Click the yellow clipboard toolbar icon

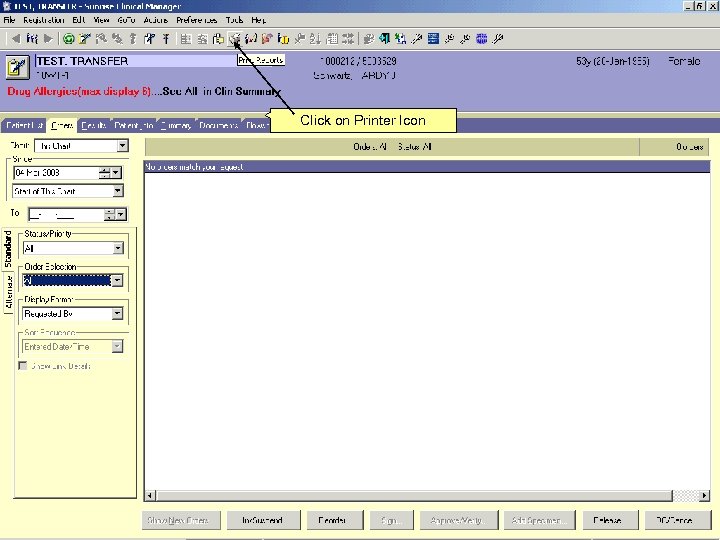pos(218,39)
